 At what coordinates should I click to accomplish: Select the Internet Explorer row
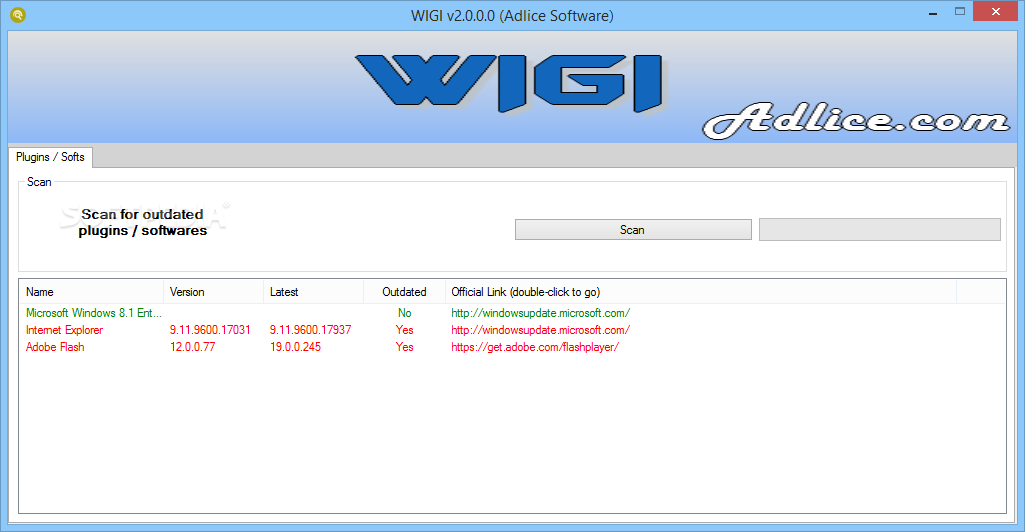click(512, 330)
